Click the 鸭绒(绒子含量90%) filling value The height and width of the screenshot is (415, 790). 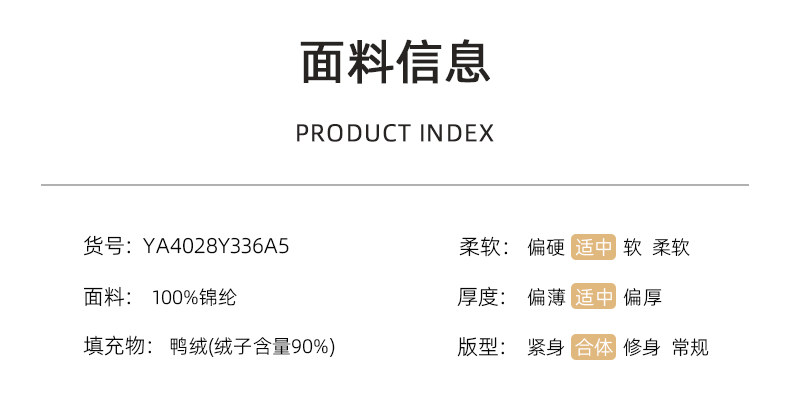tap(253, 347)
